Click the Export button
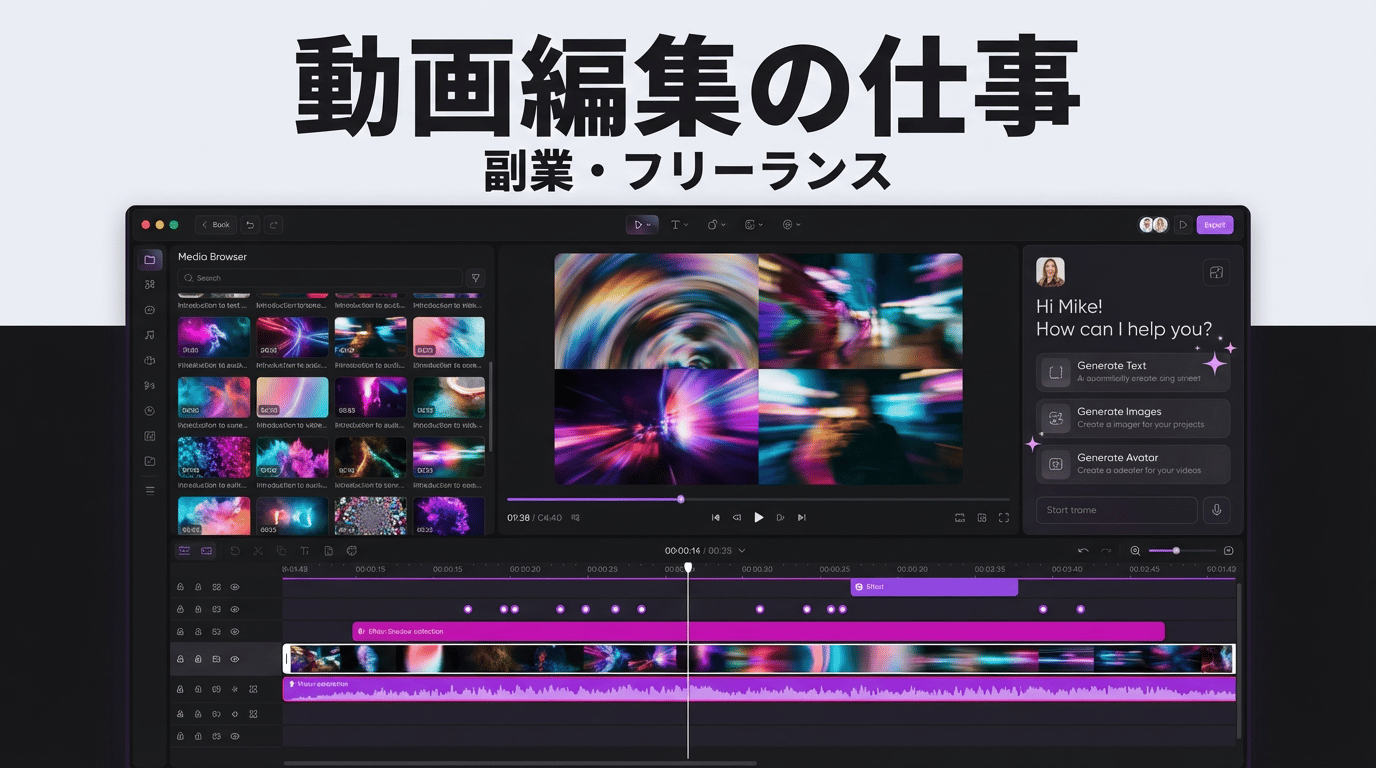This screenshot has height=768, width=1376. pos(1215,224)
